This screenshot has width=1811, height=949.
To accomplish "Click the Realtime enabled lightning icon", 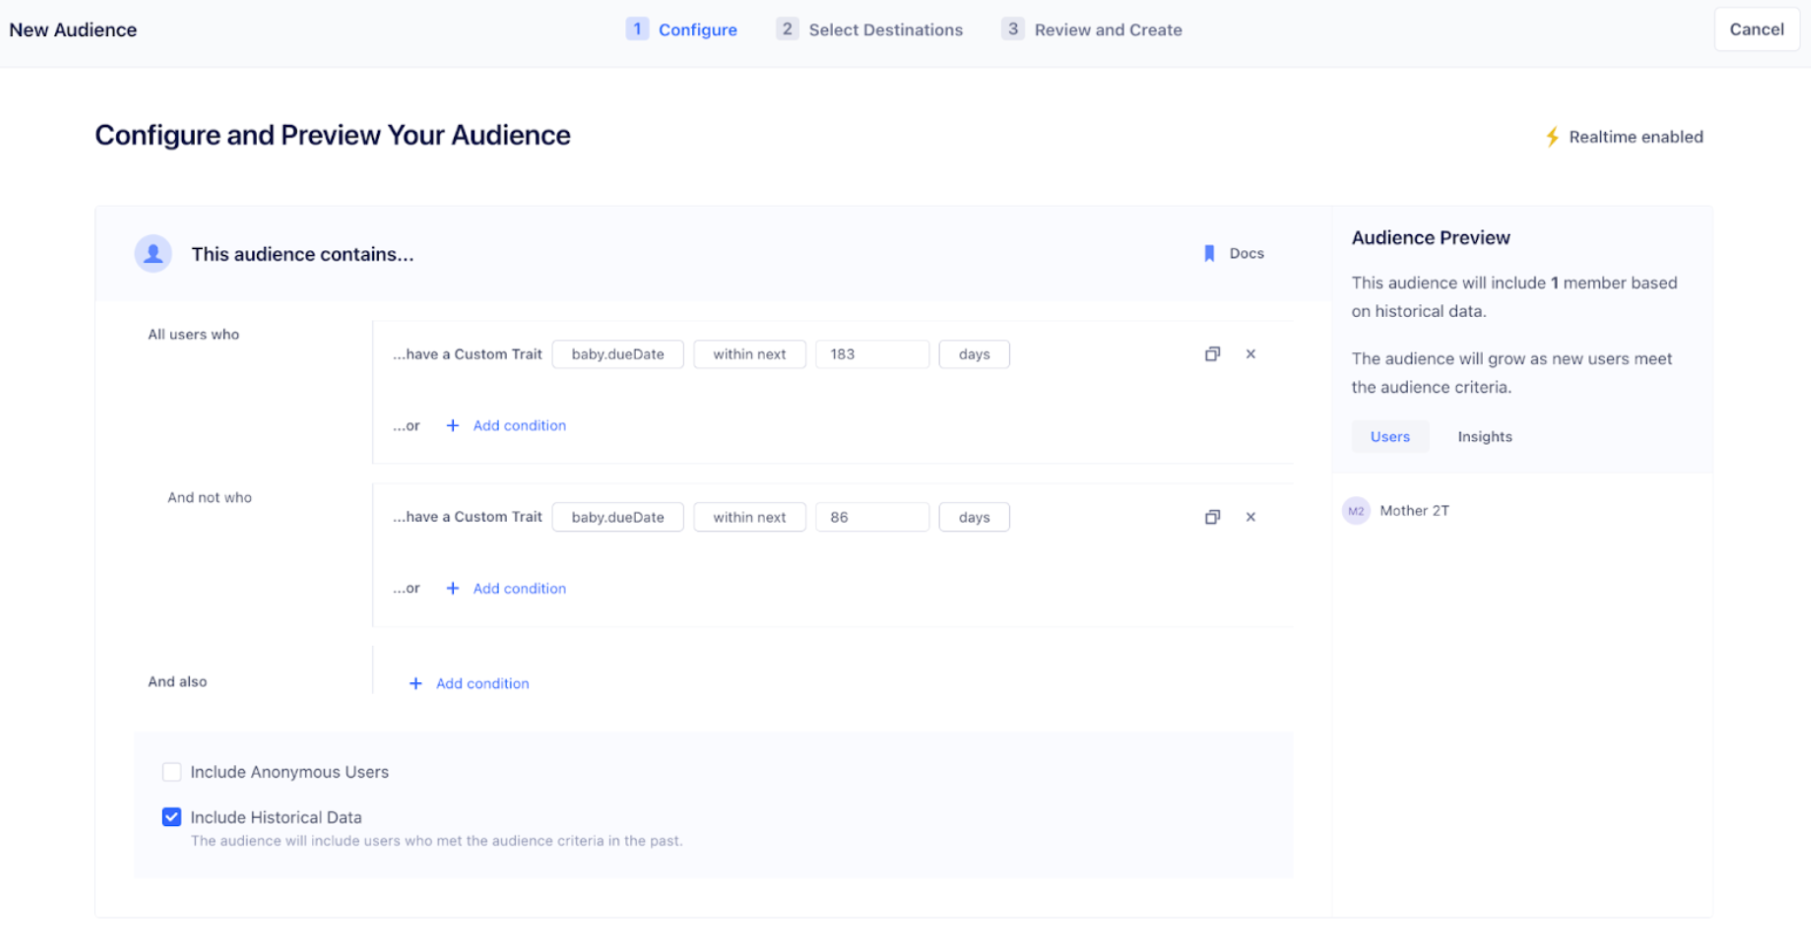I will (1552, 137).
